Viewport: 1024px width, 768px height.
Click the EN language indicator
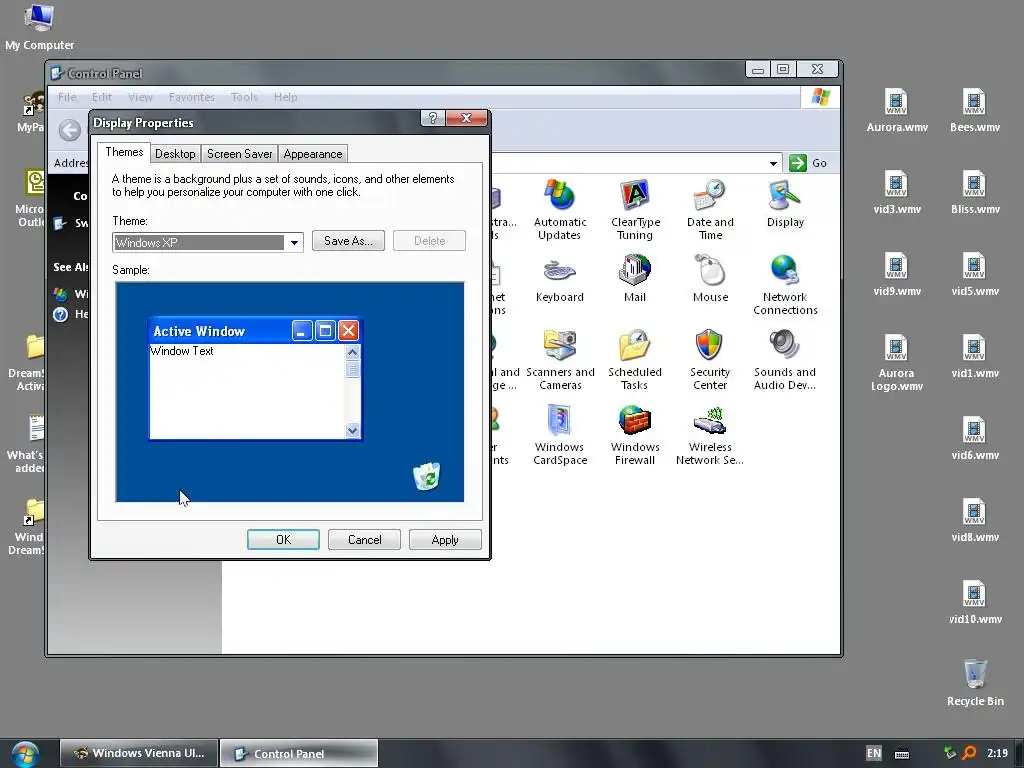pos(874,753)
